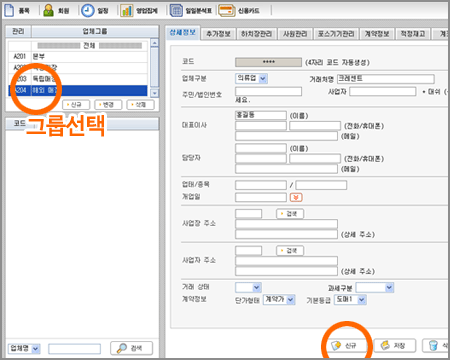Click 신규 under the 업체그룹 list
Viewport: 450px width, 360px height.
(x=76, y=105)
